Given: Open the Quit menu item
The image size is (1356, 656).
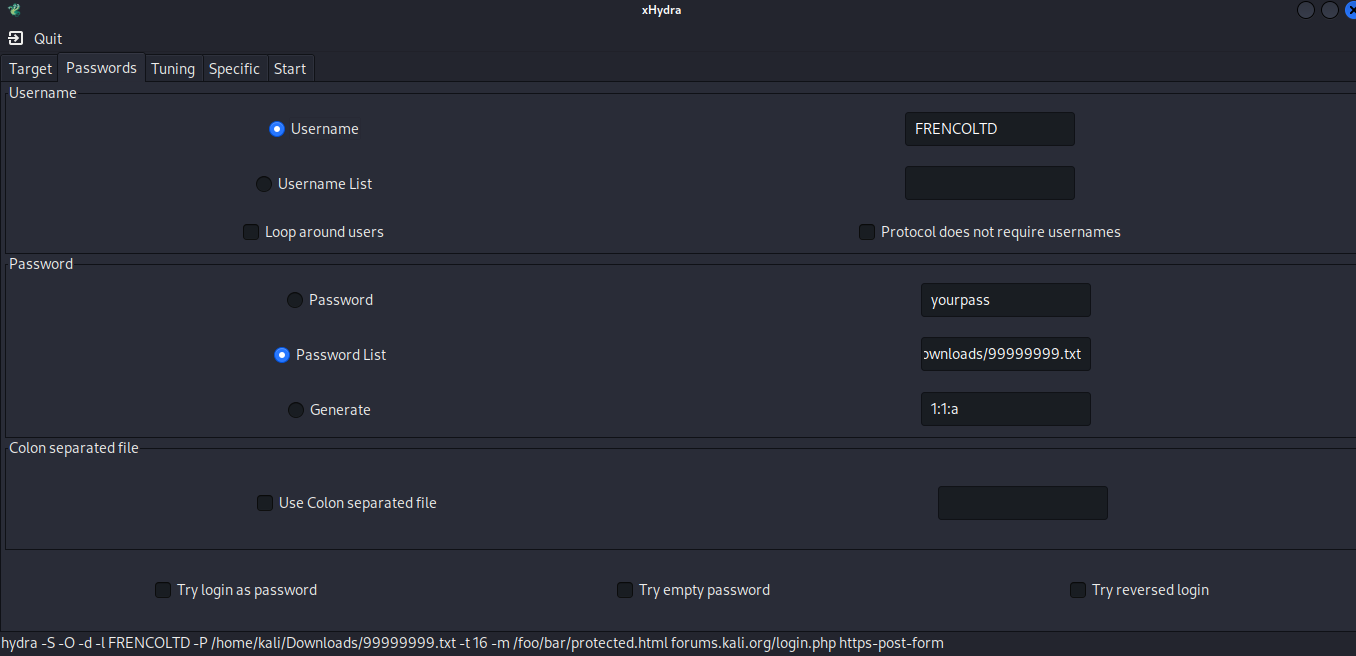Looking at the screenshot, I should [x=48, y=39].
